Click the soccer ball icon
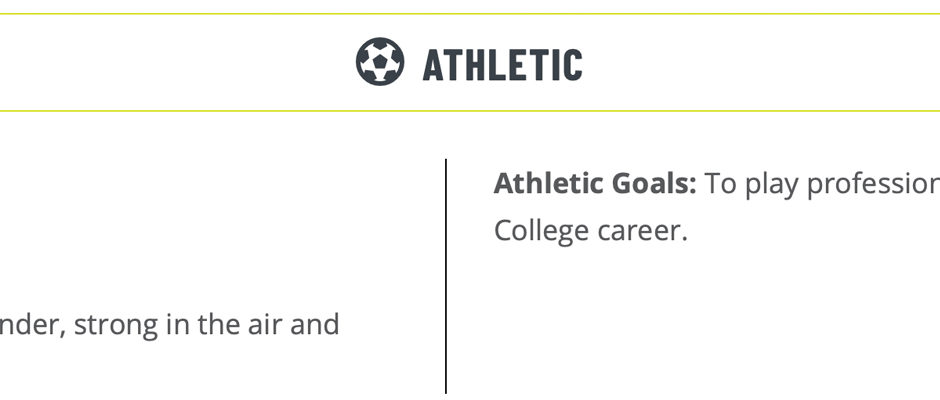This screenshot has width=940, height=400. (x=379, y=62)
